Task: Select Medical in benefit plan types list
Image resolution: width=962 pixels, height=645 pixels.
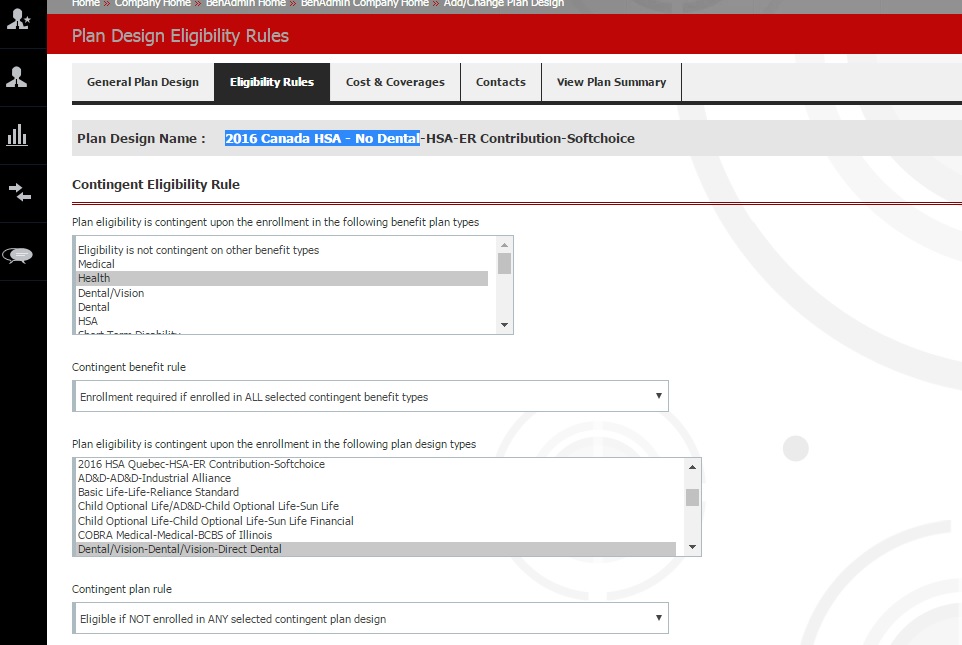Action: tap(282, 264)
